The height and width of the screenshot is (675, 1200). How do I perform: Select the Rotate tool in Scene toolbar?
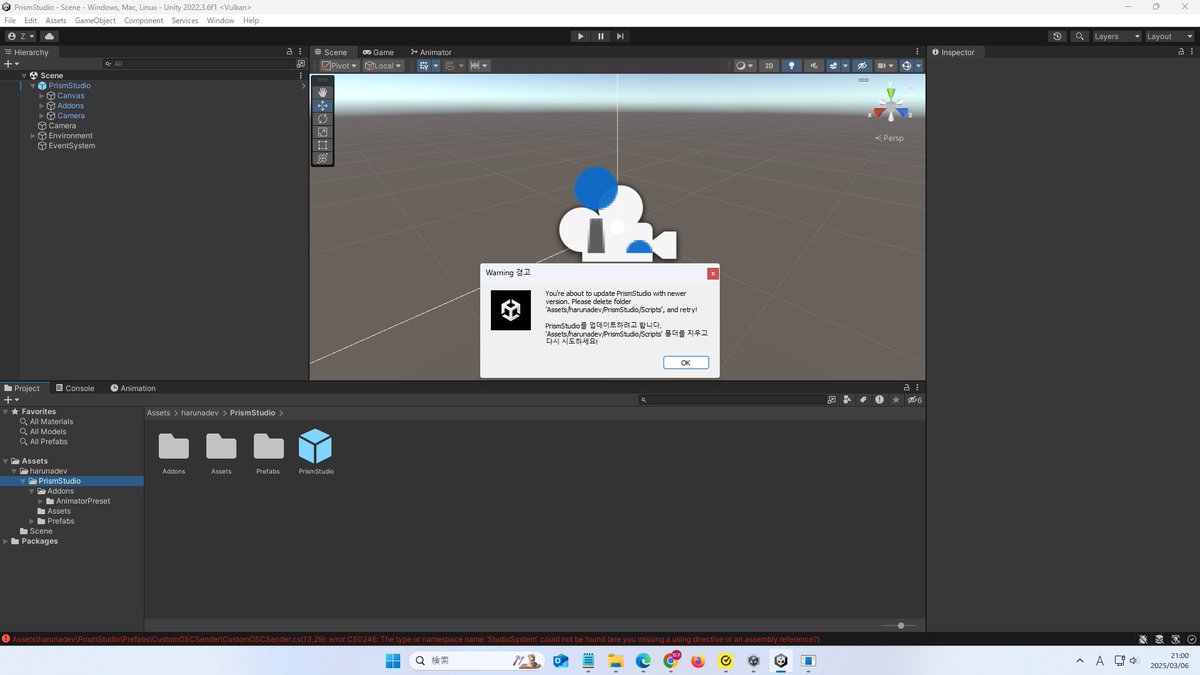[322, 118]
